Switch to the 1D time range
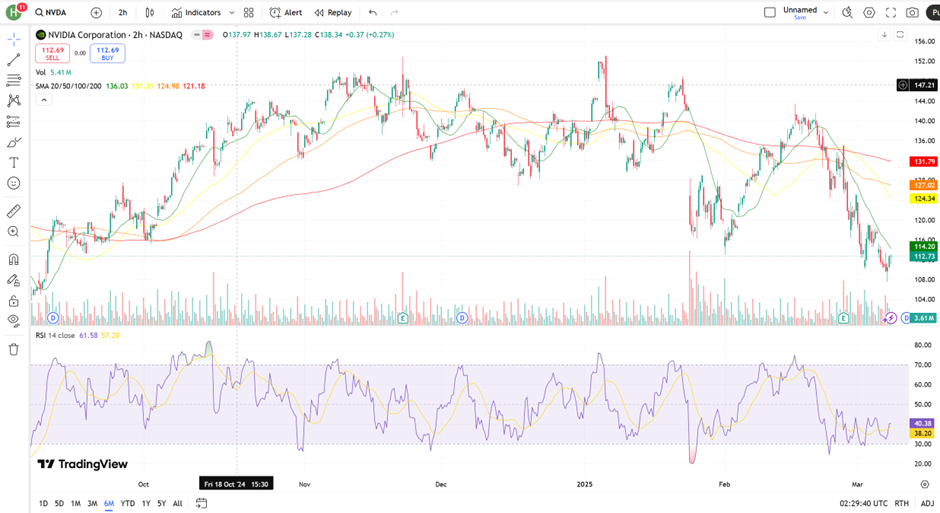This screenshot has height=513, width=940. coord(43,503)
